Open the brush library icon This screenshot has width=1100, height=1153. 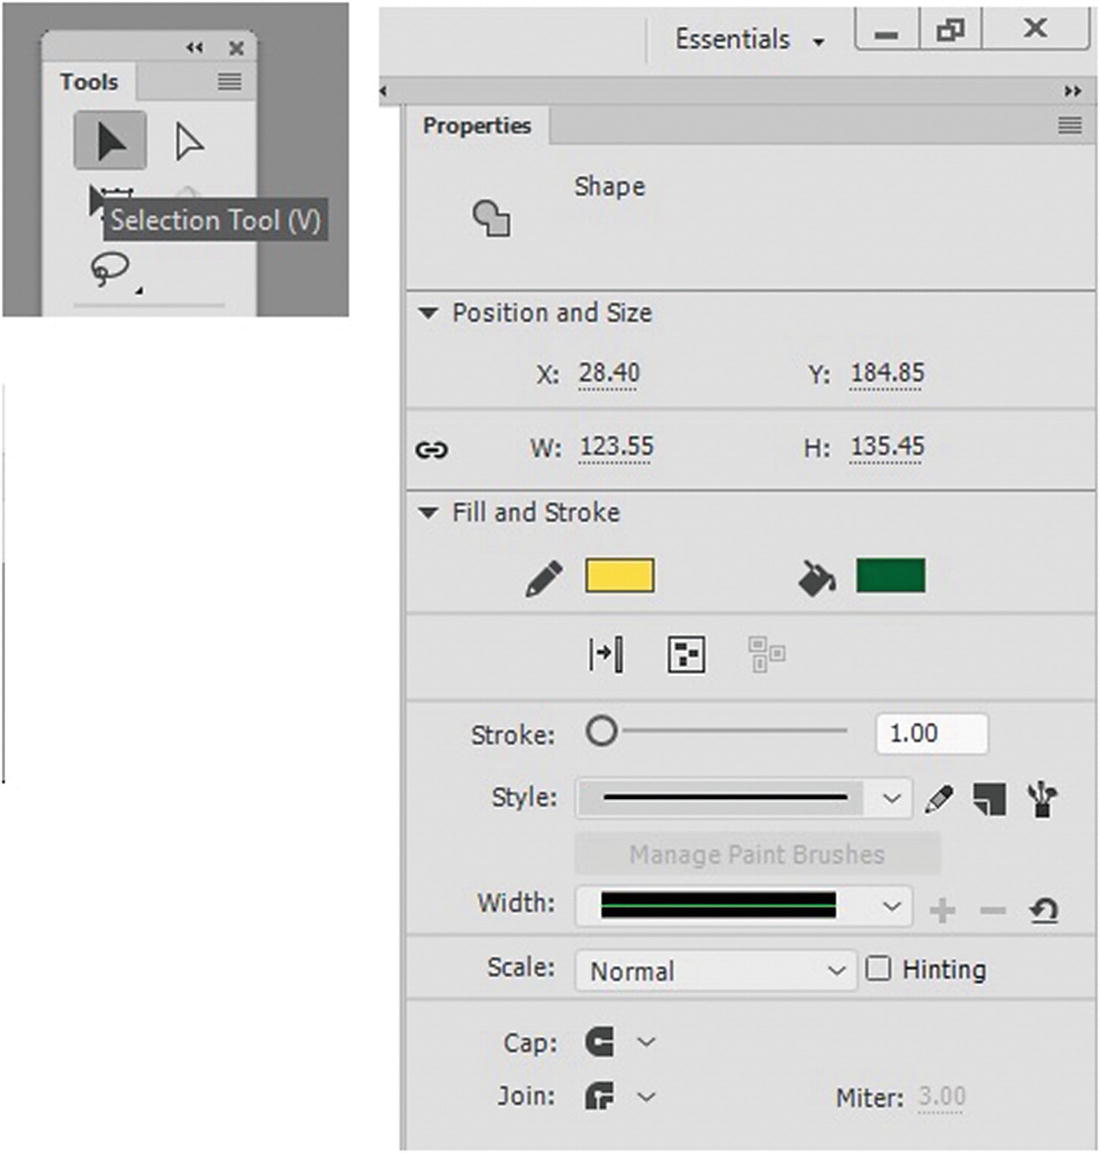point(1042,799)
